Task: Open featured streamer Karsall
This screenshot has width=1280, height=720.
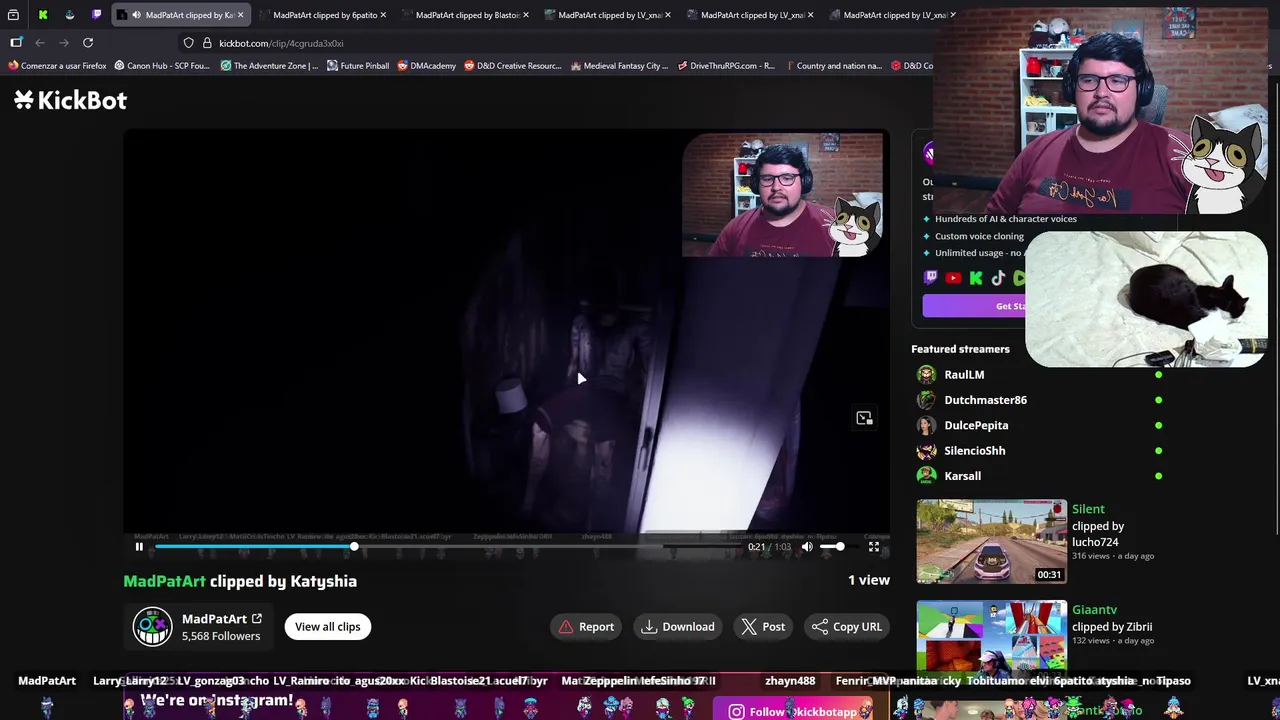Action: coord(962,476)
